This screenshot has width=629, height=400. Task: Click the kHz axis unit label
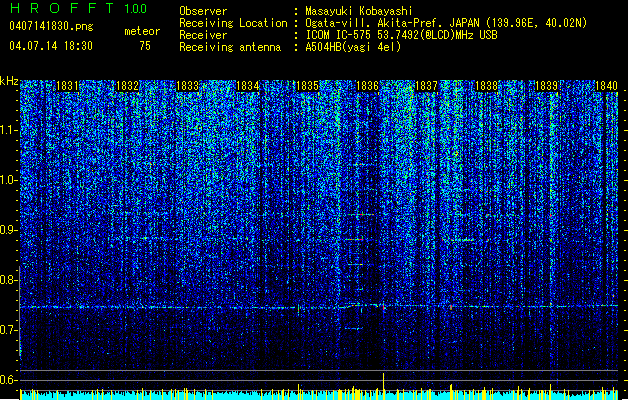point(9,81)
